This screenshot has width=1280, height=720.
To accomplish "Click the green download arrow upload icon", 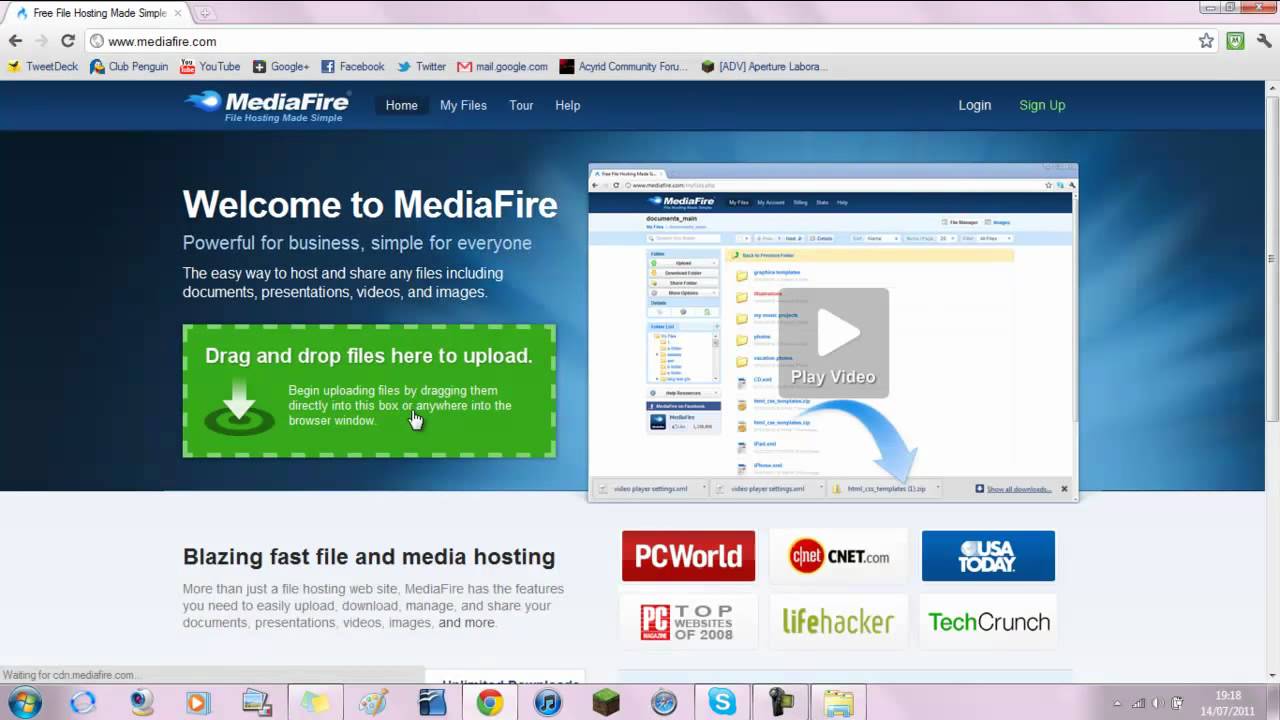I will coord(239,408).
